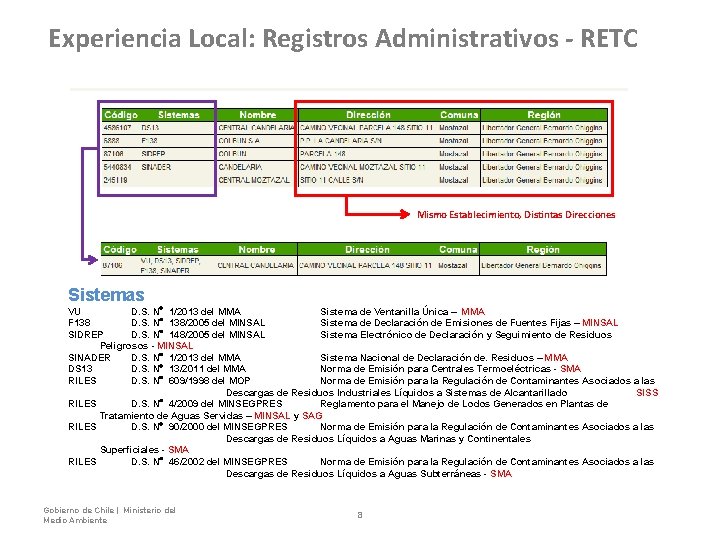Select 'Código' header in the single-row table
720x540 pixels.
pyautogui.click(x=120, y=249)
